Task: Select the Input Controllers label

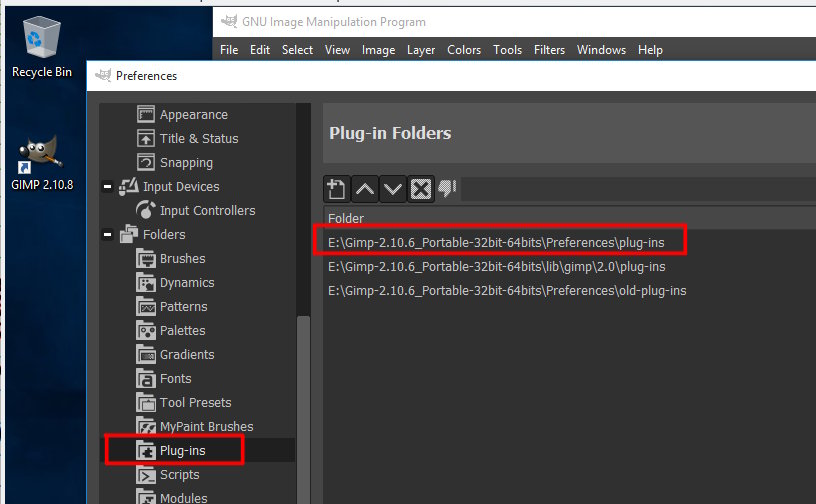Action: tap(208, 210)
